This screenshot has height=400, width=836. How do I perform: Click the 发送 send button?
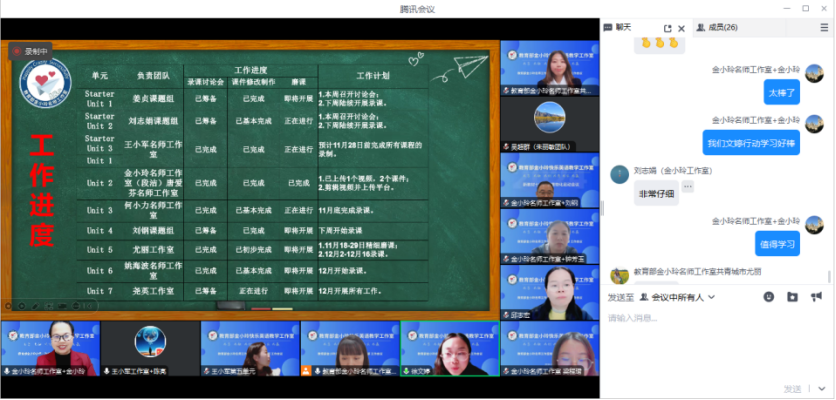coord(792,389)
